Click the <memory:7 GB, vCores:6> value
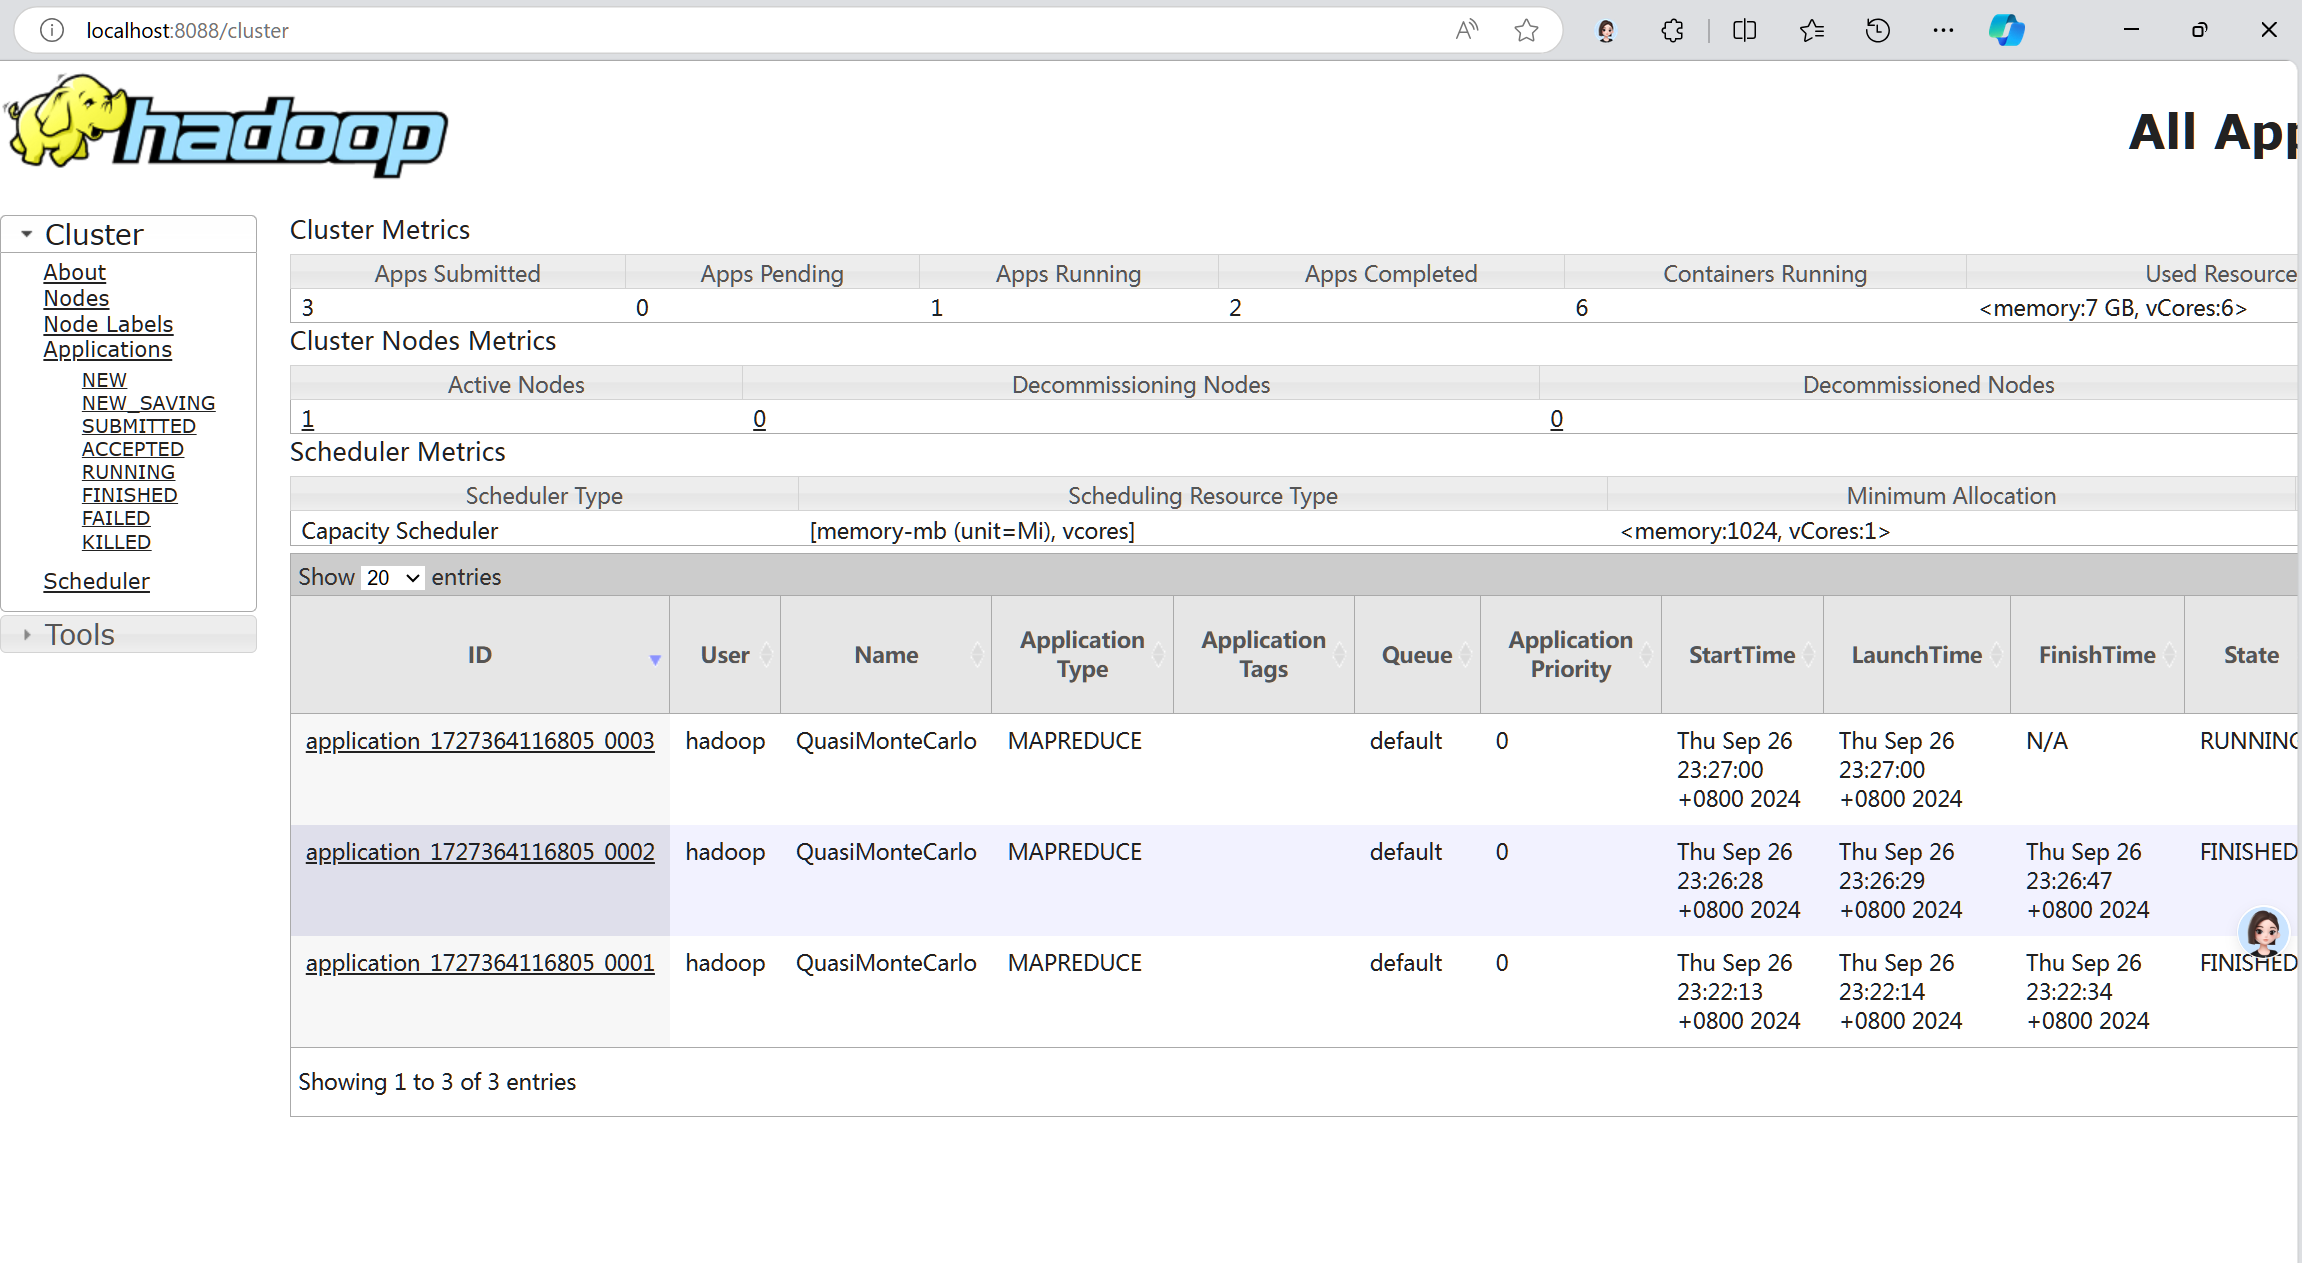Image resolution: width=2302 pixels, height=1263 pixels. click(x=2113, y=308)
